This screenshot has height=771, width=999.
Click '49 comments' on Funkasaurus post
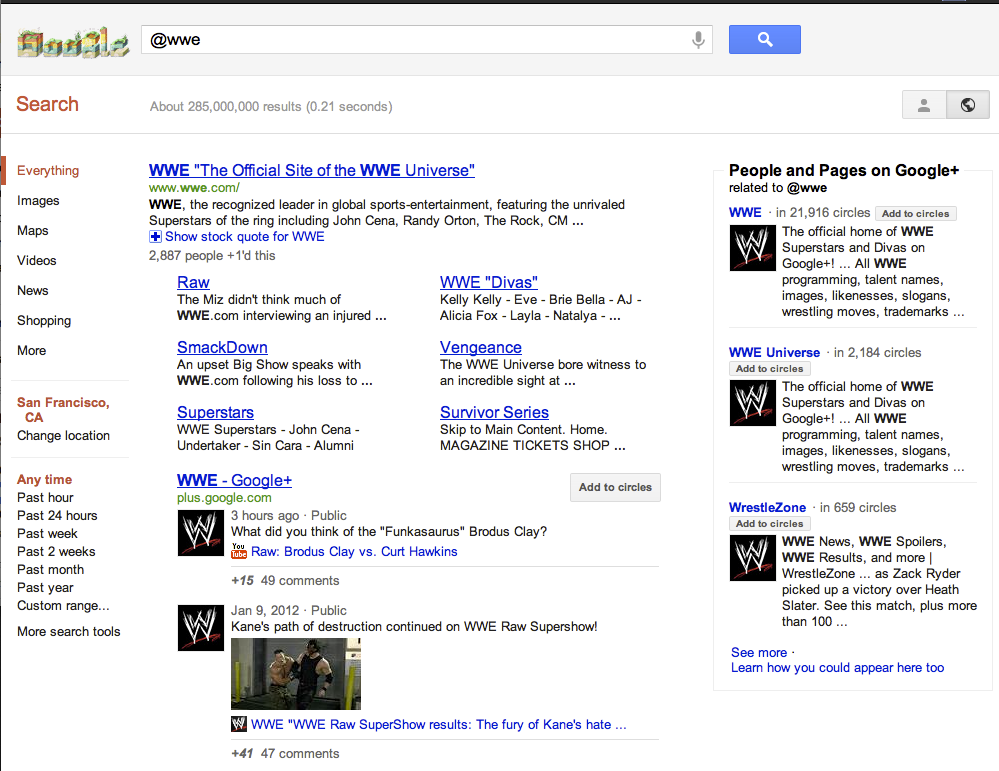point(299,580)
